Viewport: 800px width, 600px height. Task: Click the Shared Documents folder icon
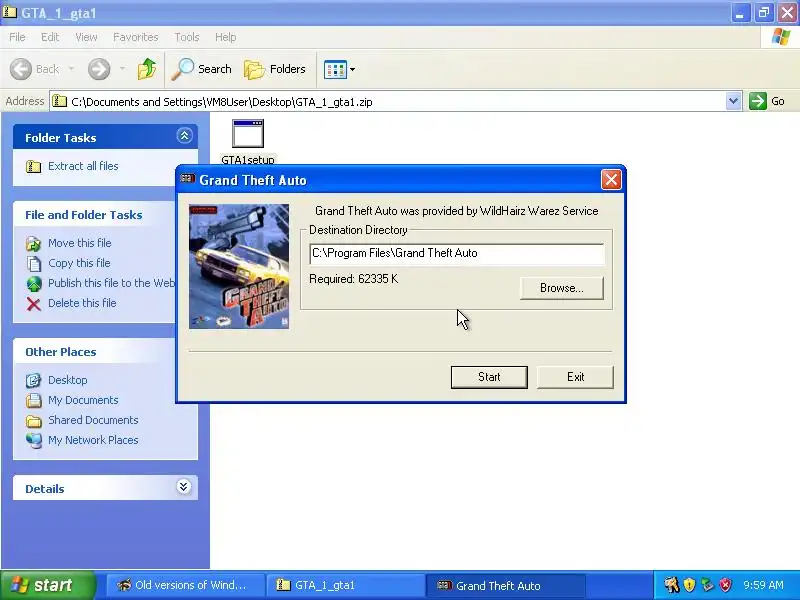point(34,421)
